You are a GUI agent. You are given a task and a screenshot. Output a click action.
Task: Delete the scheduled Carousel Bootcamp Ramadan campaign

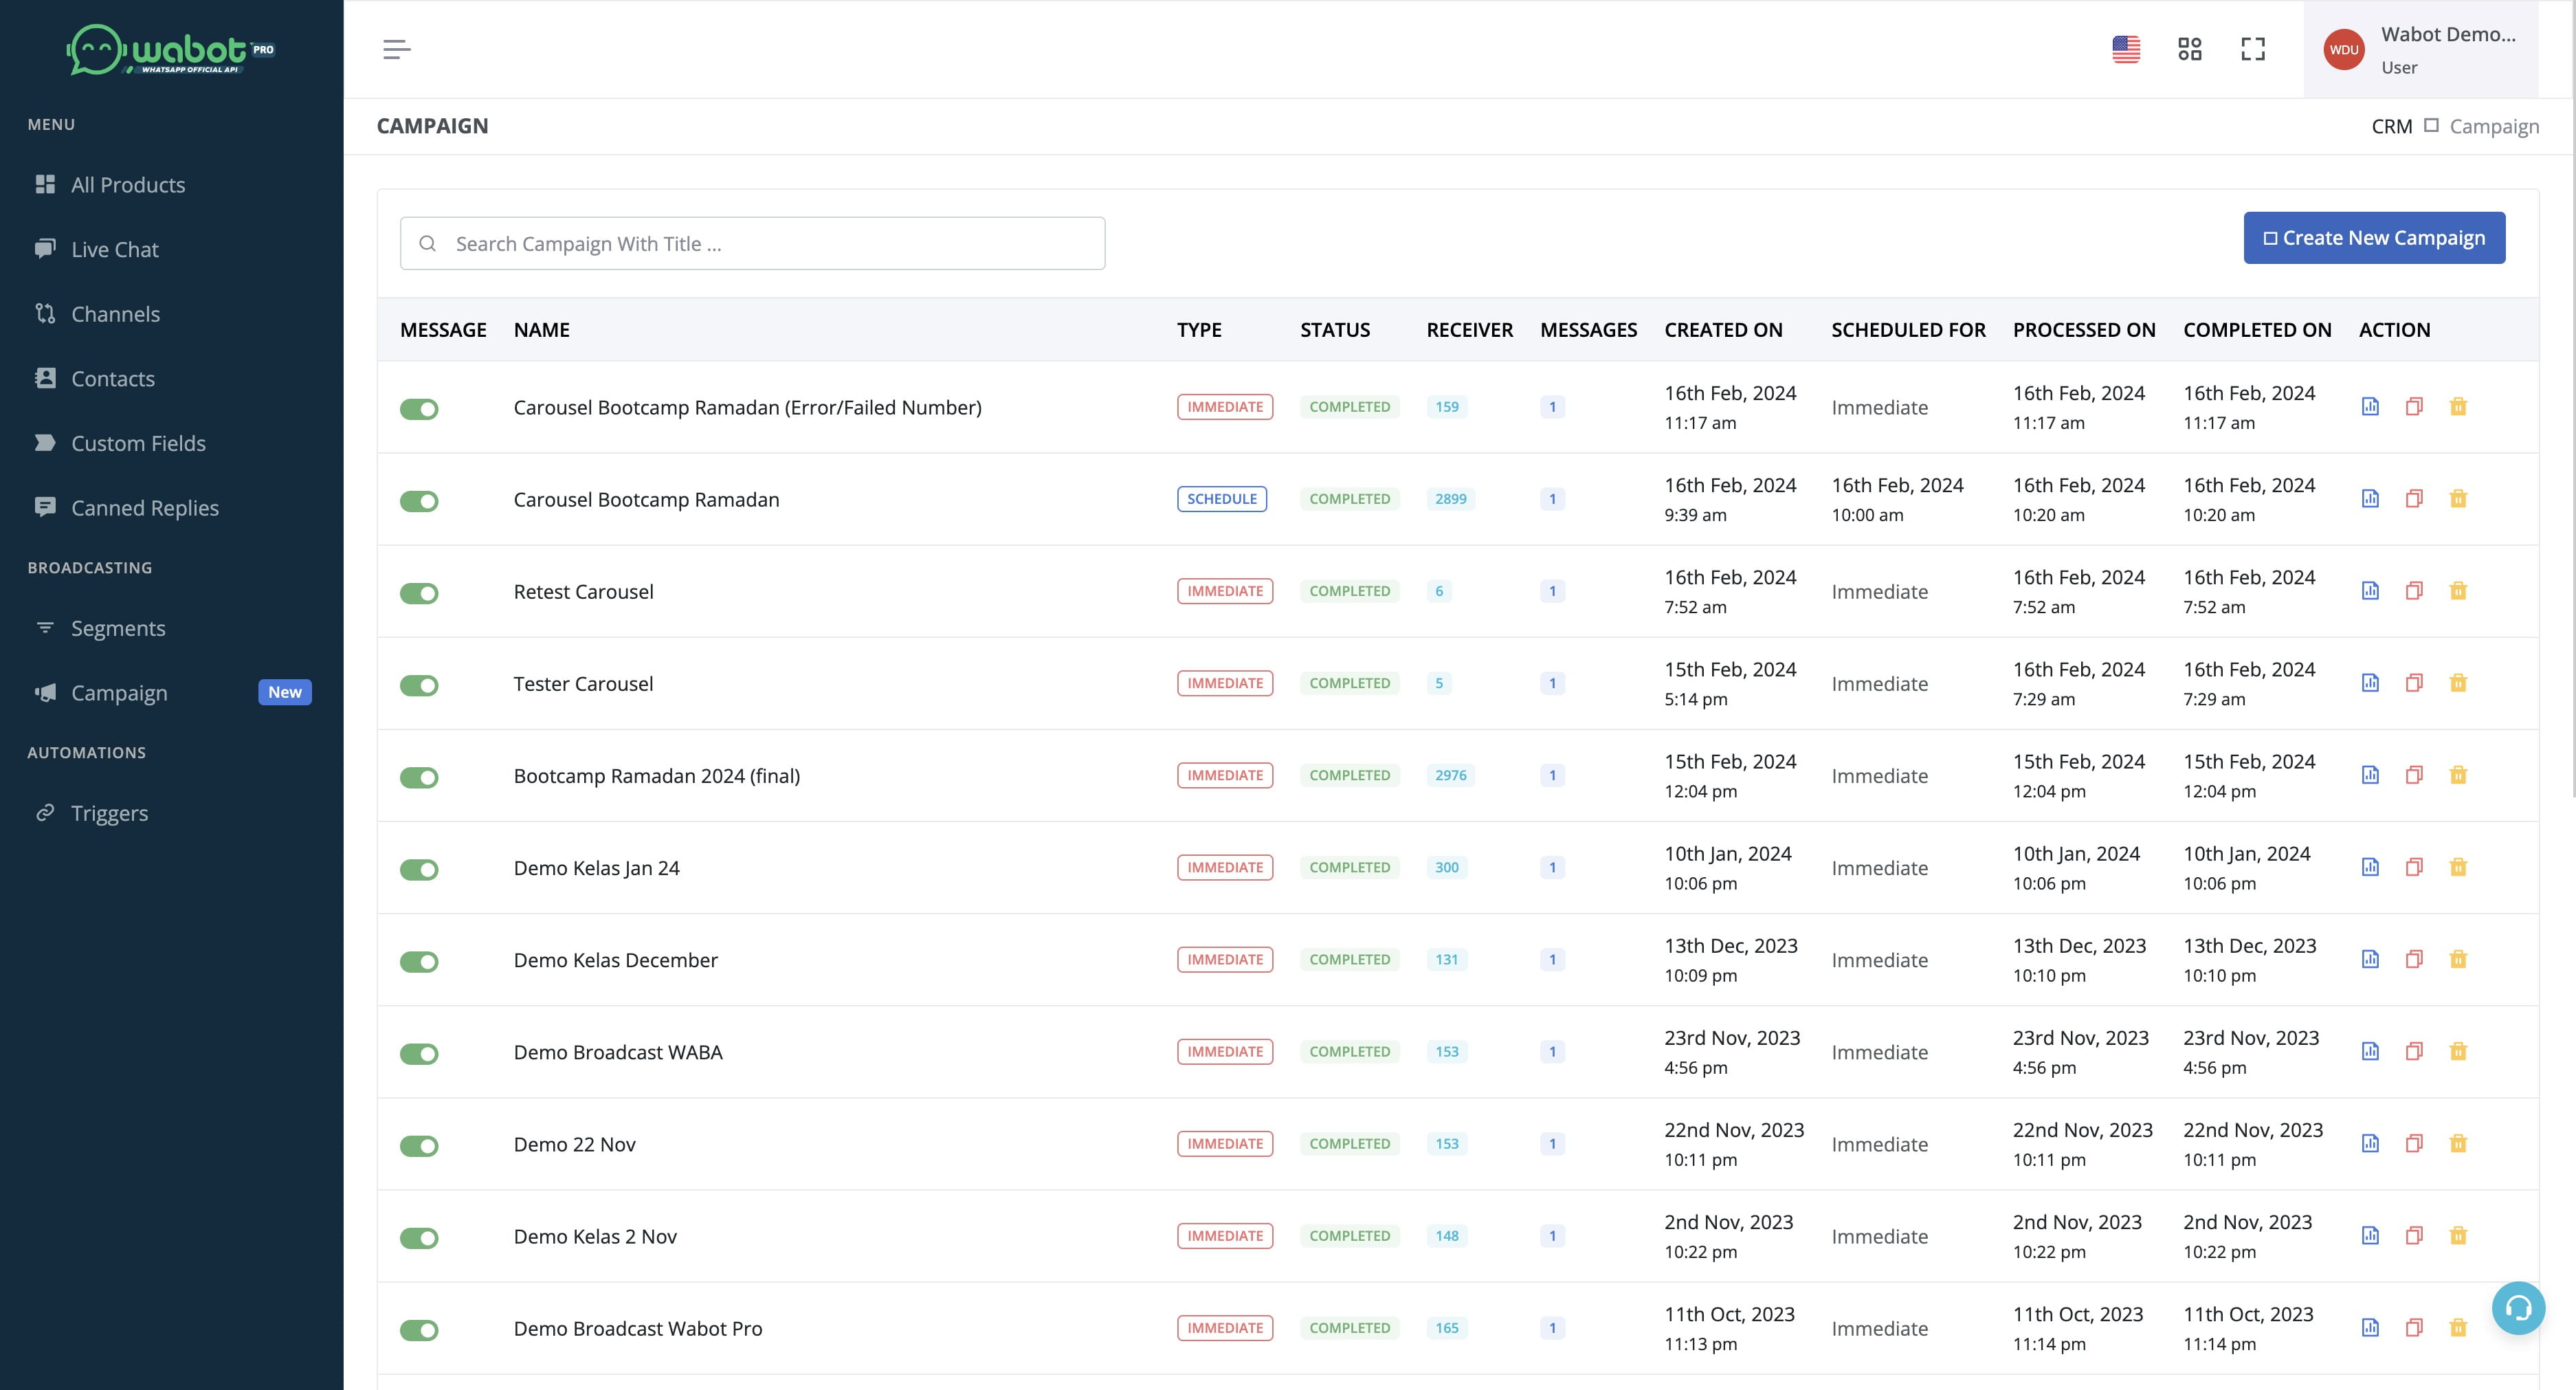click(2458, 498)
